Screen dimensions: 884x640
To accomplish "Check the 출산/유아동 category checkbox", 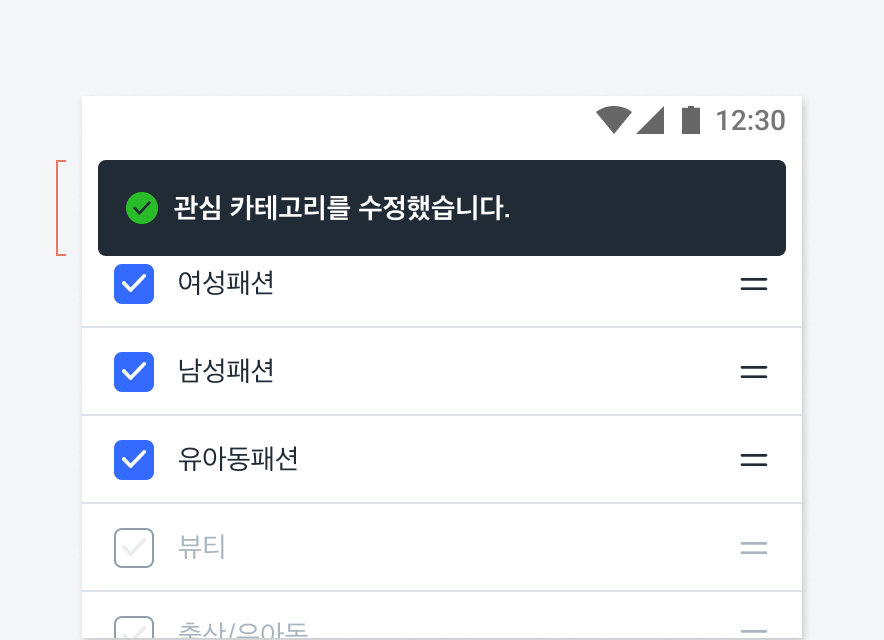I will point(134,629).
